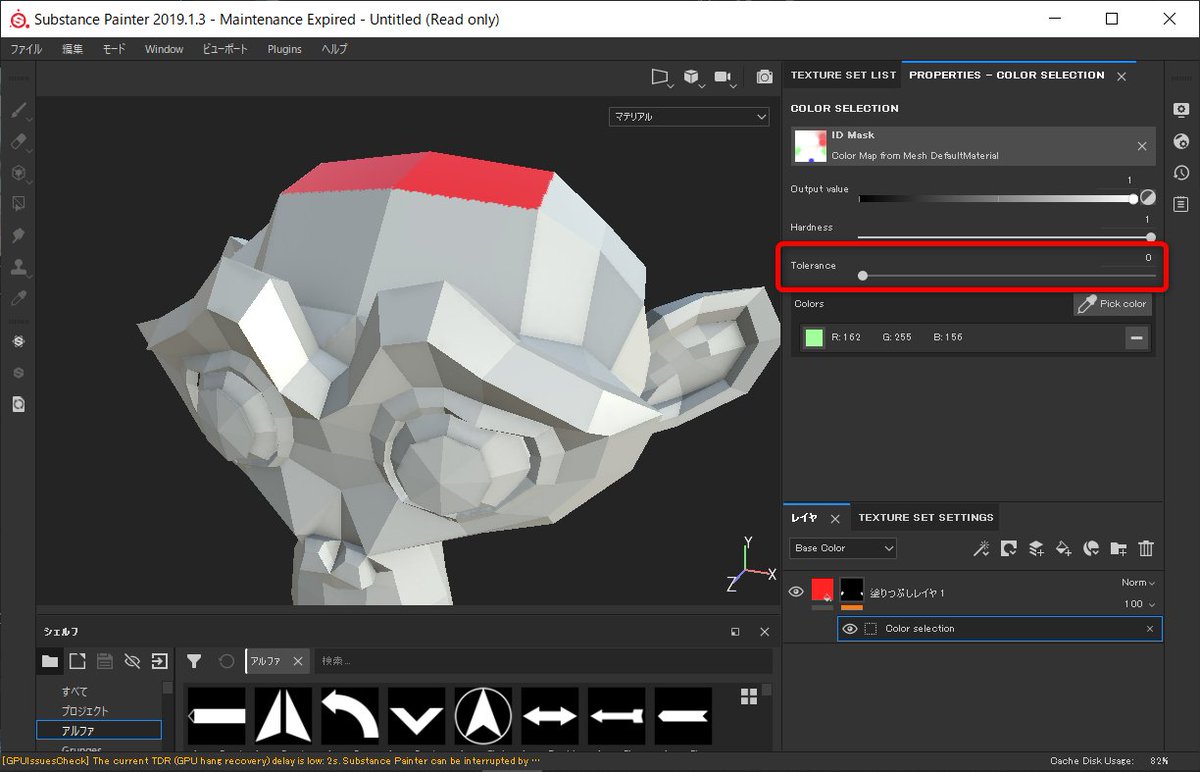Add a new paint layer
The height and width of the screenshot is (772, 1200).
coord(1036,548)
